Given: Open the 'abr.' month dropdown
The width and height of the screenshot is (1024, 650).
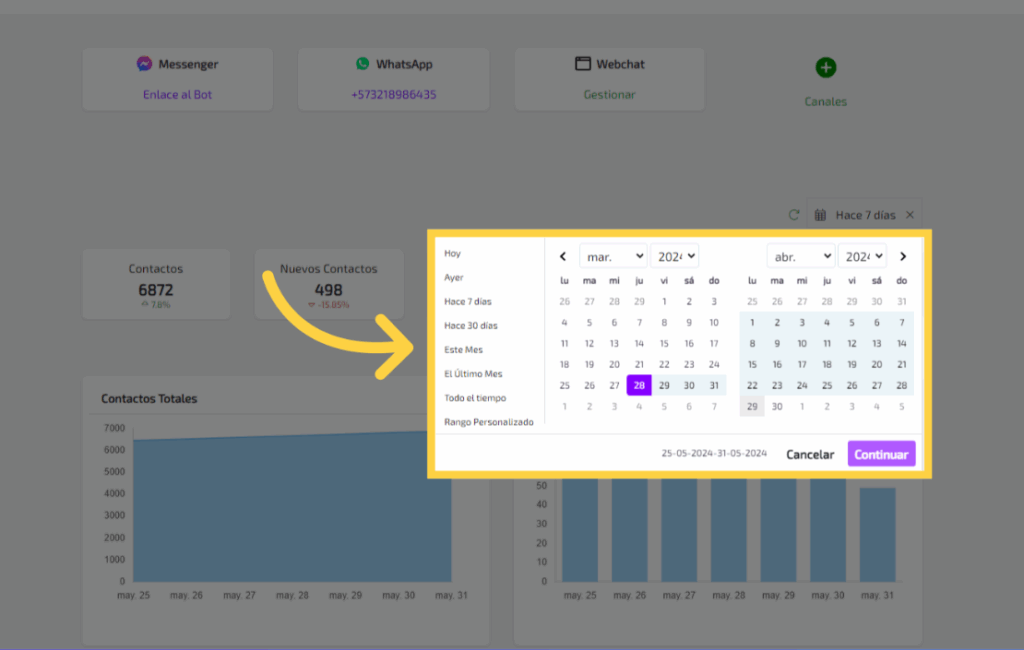Looking at the screenshot, I should click(x=800, y=256).
